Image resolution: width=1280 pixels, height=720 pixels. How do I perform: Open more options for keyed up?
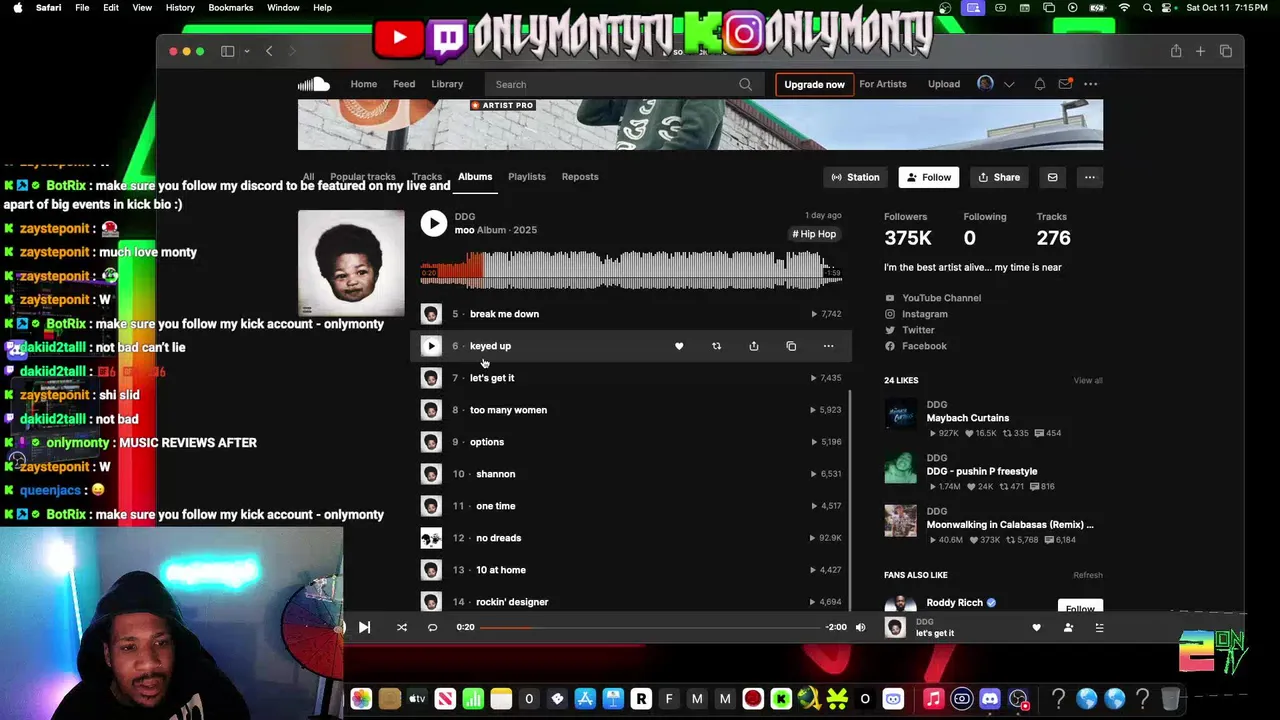point(828,346)
